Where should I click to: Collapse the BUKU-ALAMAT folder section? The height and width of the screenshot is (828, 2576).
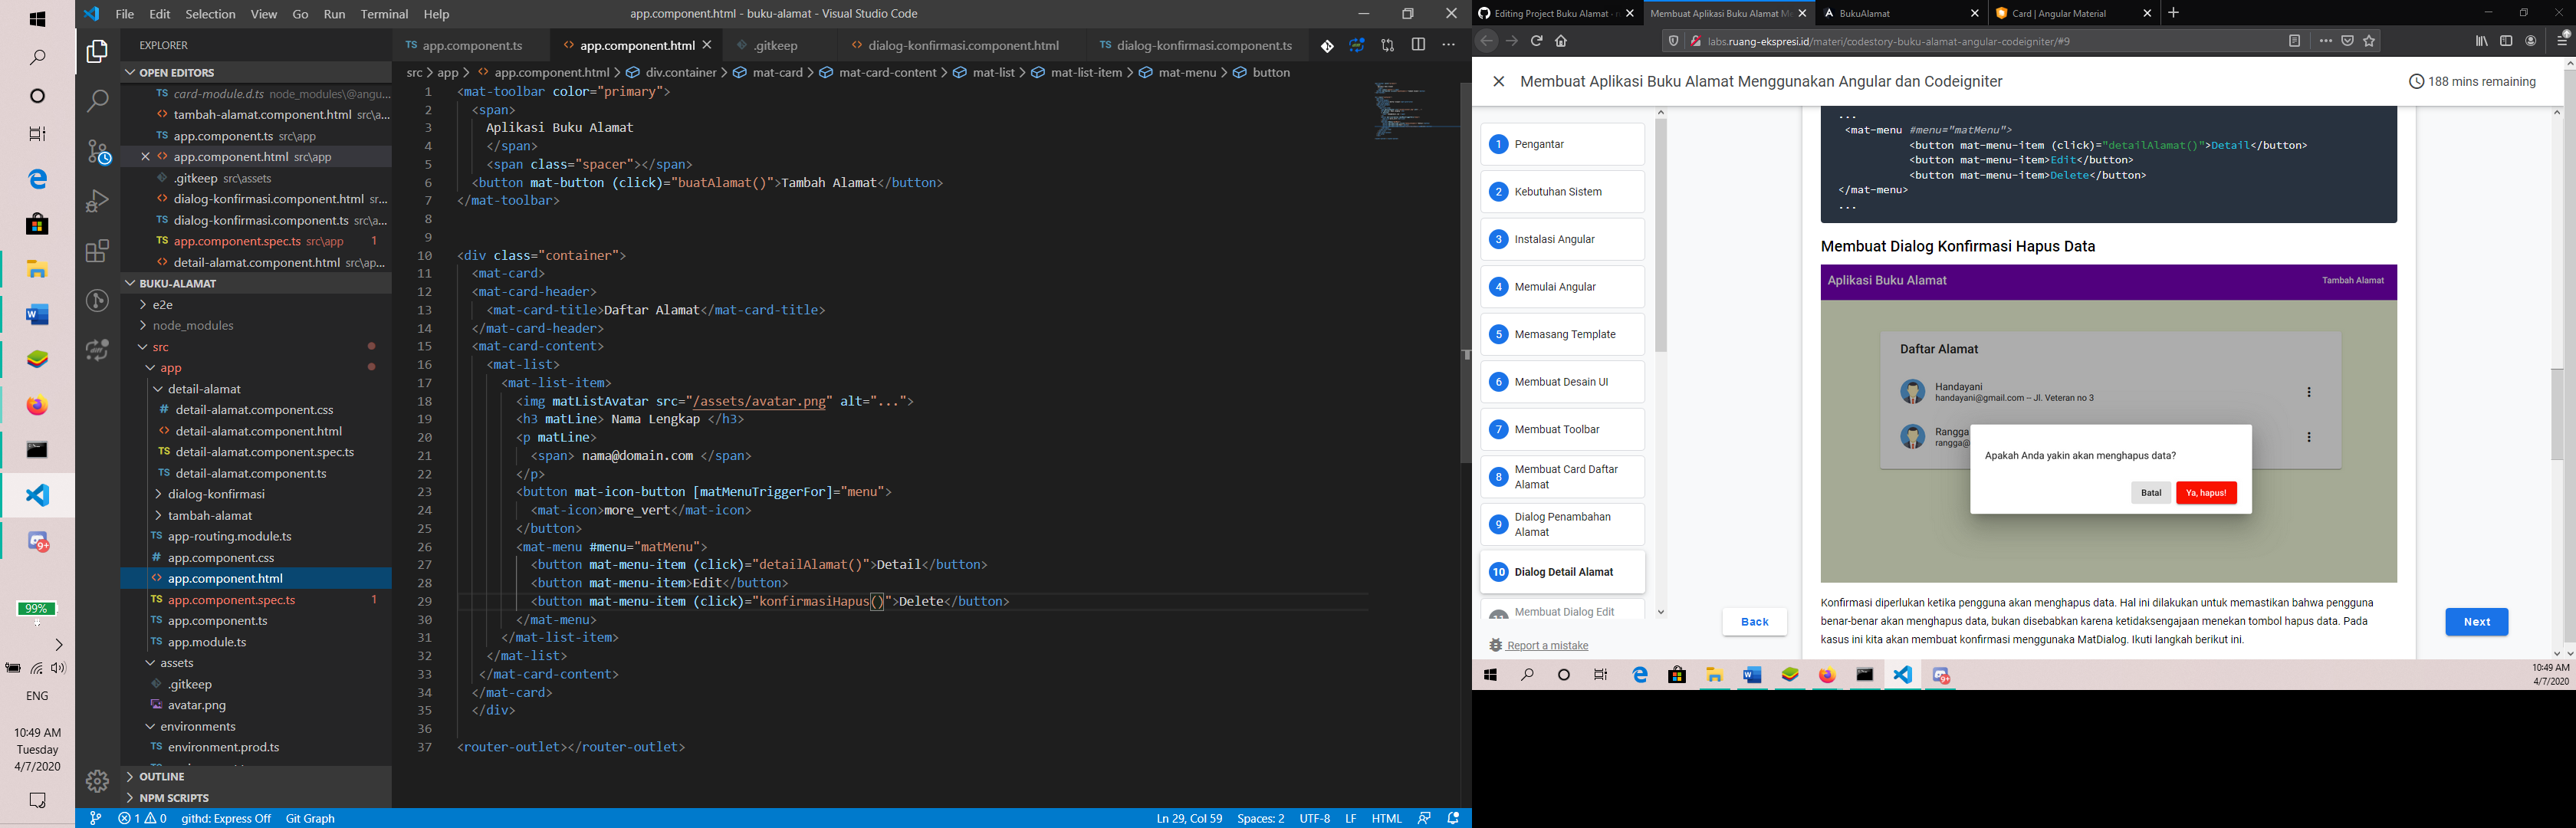[257, 283]
